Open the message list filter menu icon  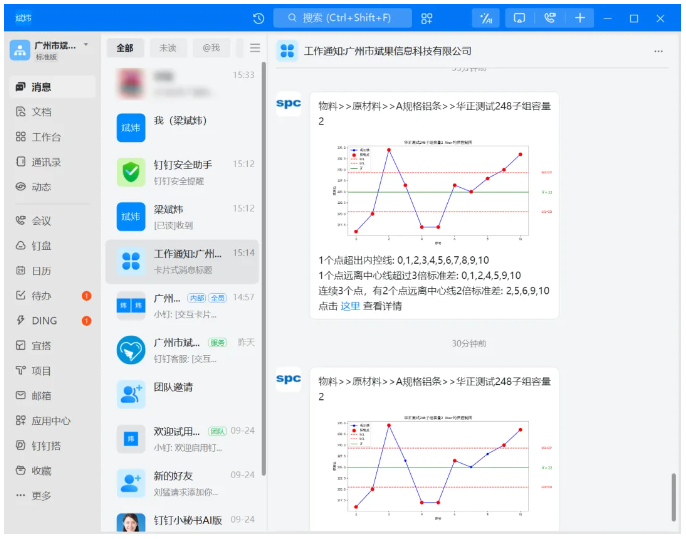pos(255,48)
